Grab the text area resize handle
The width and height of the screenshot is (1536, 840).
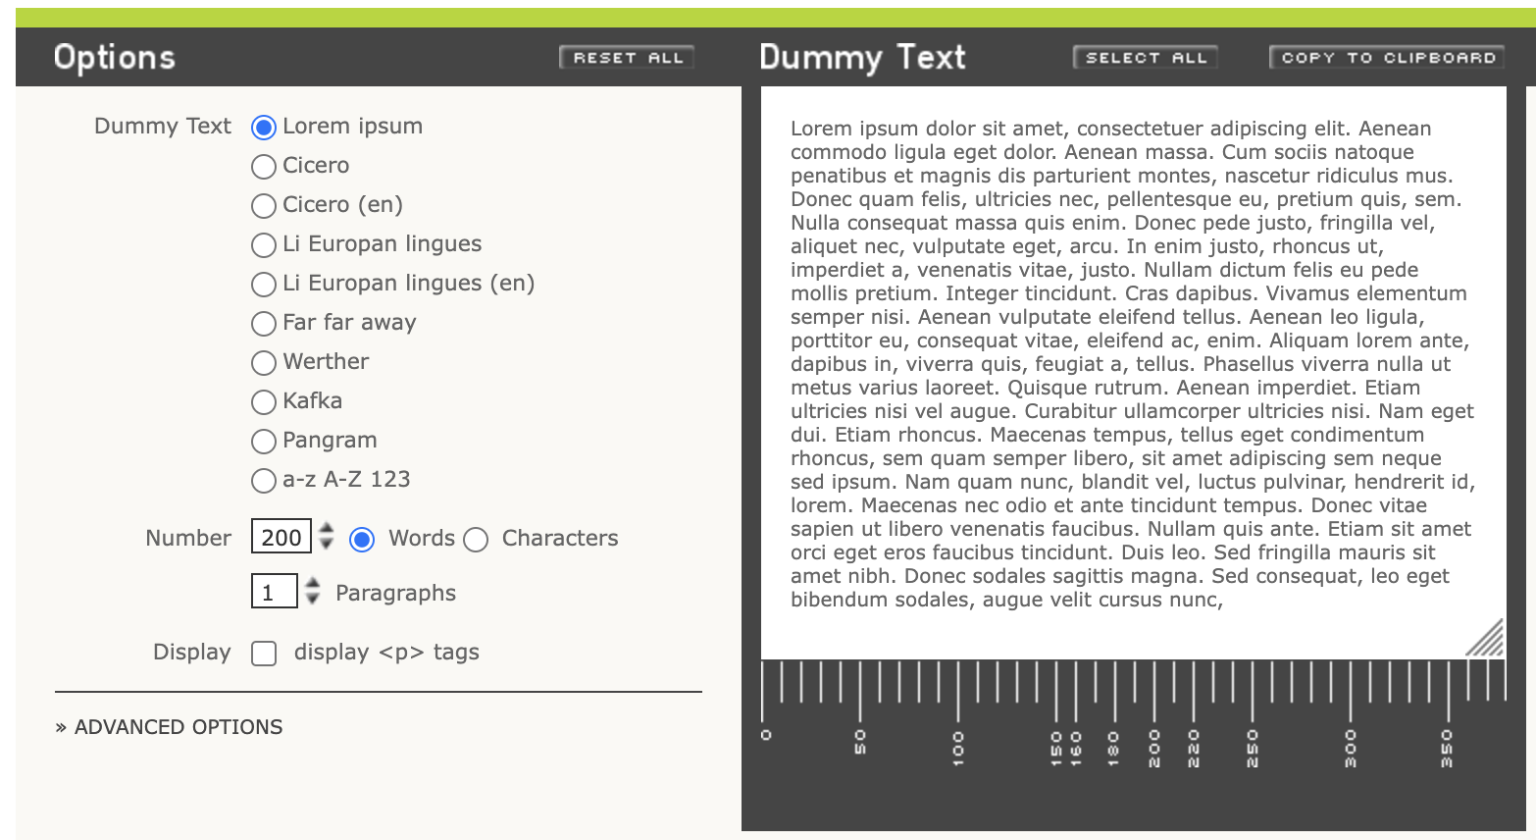pos(1486,638)
